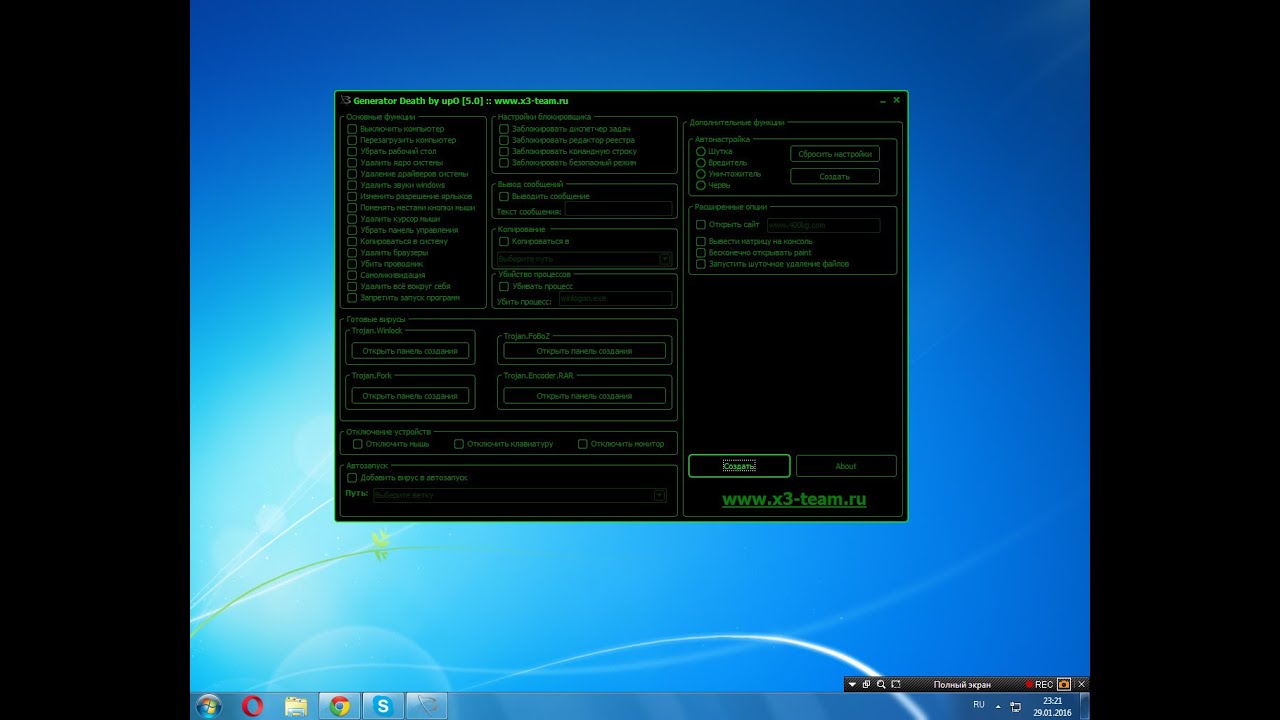Image resolution: width=1280 pixels, height=720 pixels.
Task: Click the 'Убить процесс' winlogon.exe field
Action: tap(615, 299)
